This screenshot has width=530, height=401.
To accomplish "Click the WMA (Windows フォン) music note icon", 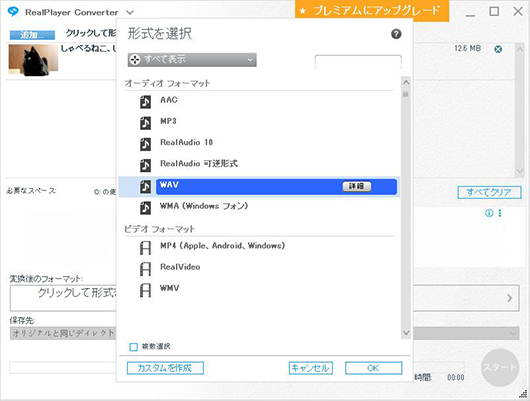I will (x=145, y=208).
